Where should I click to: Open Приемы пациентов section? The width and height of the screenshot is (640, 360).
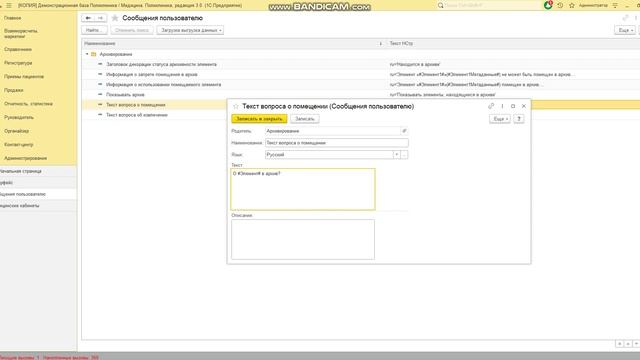click(x=24, y=76)
